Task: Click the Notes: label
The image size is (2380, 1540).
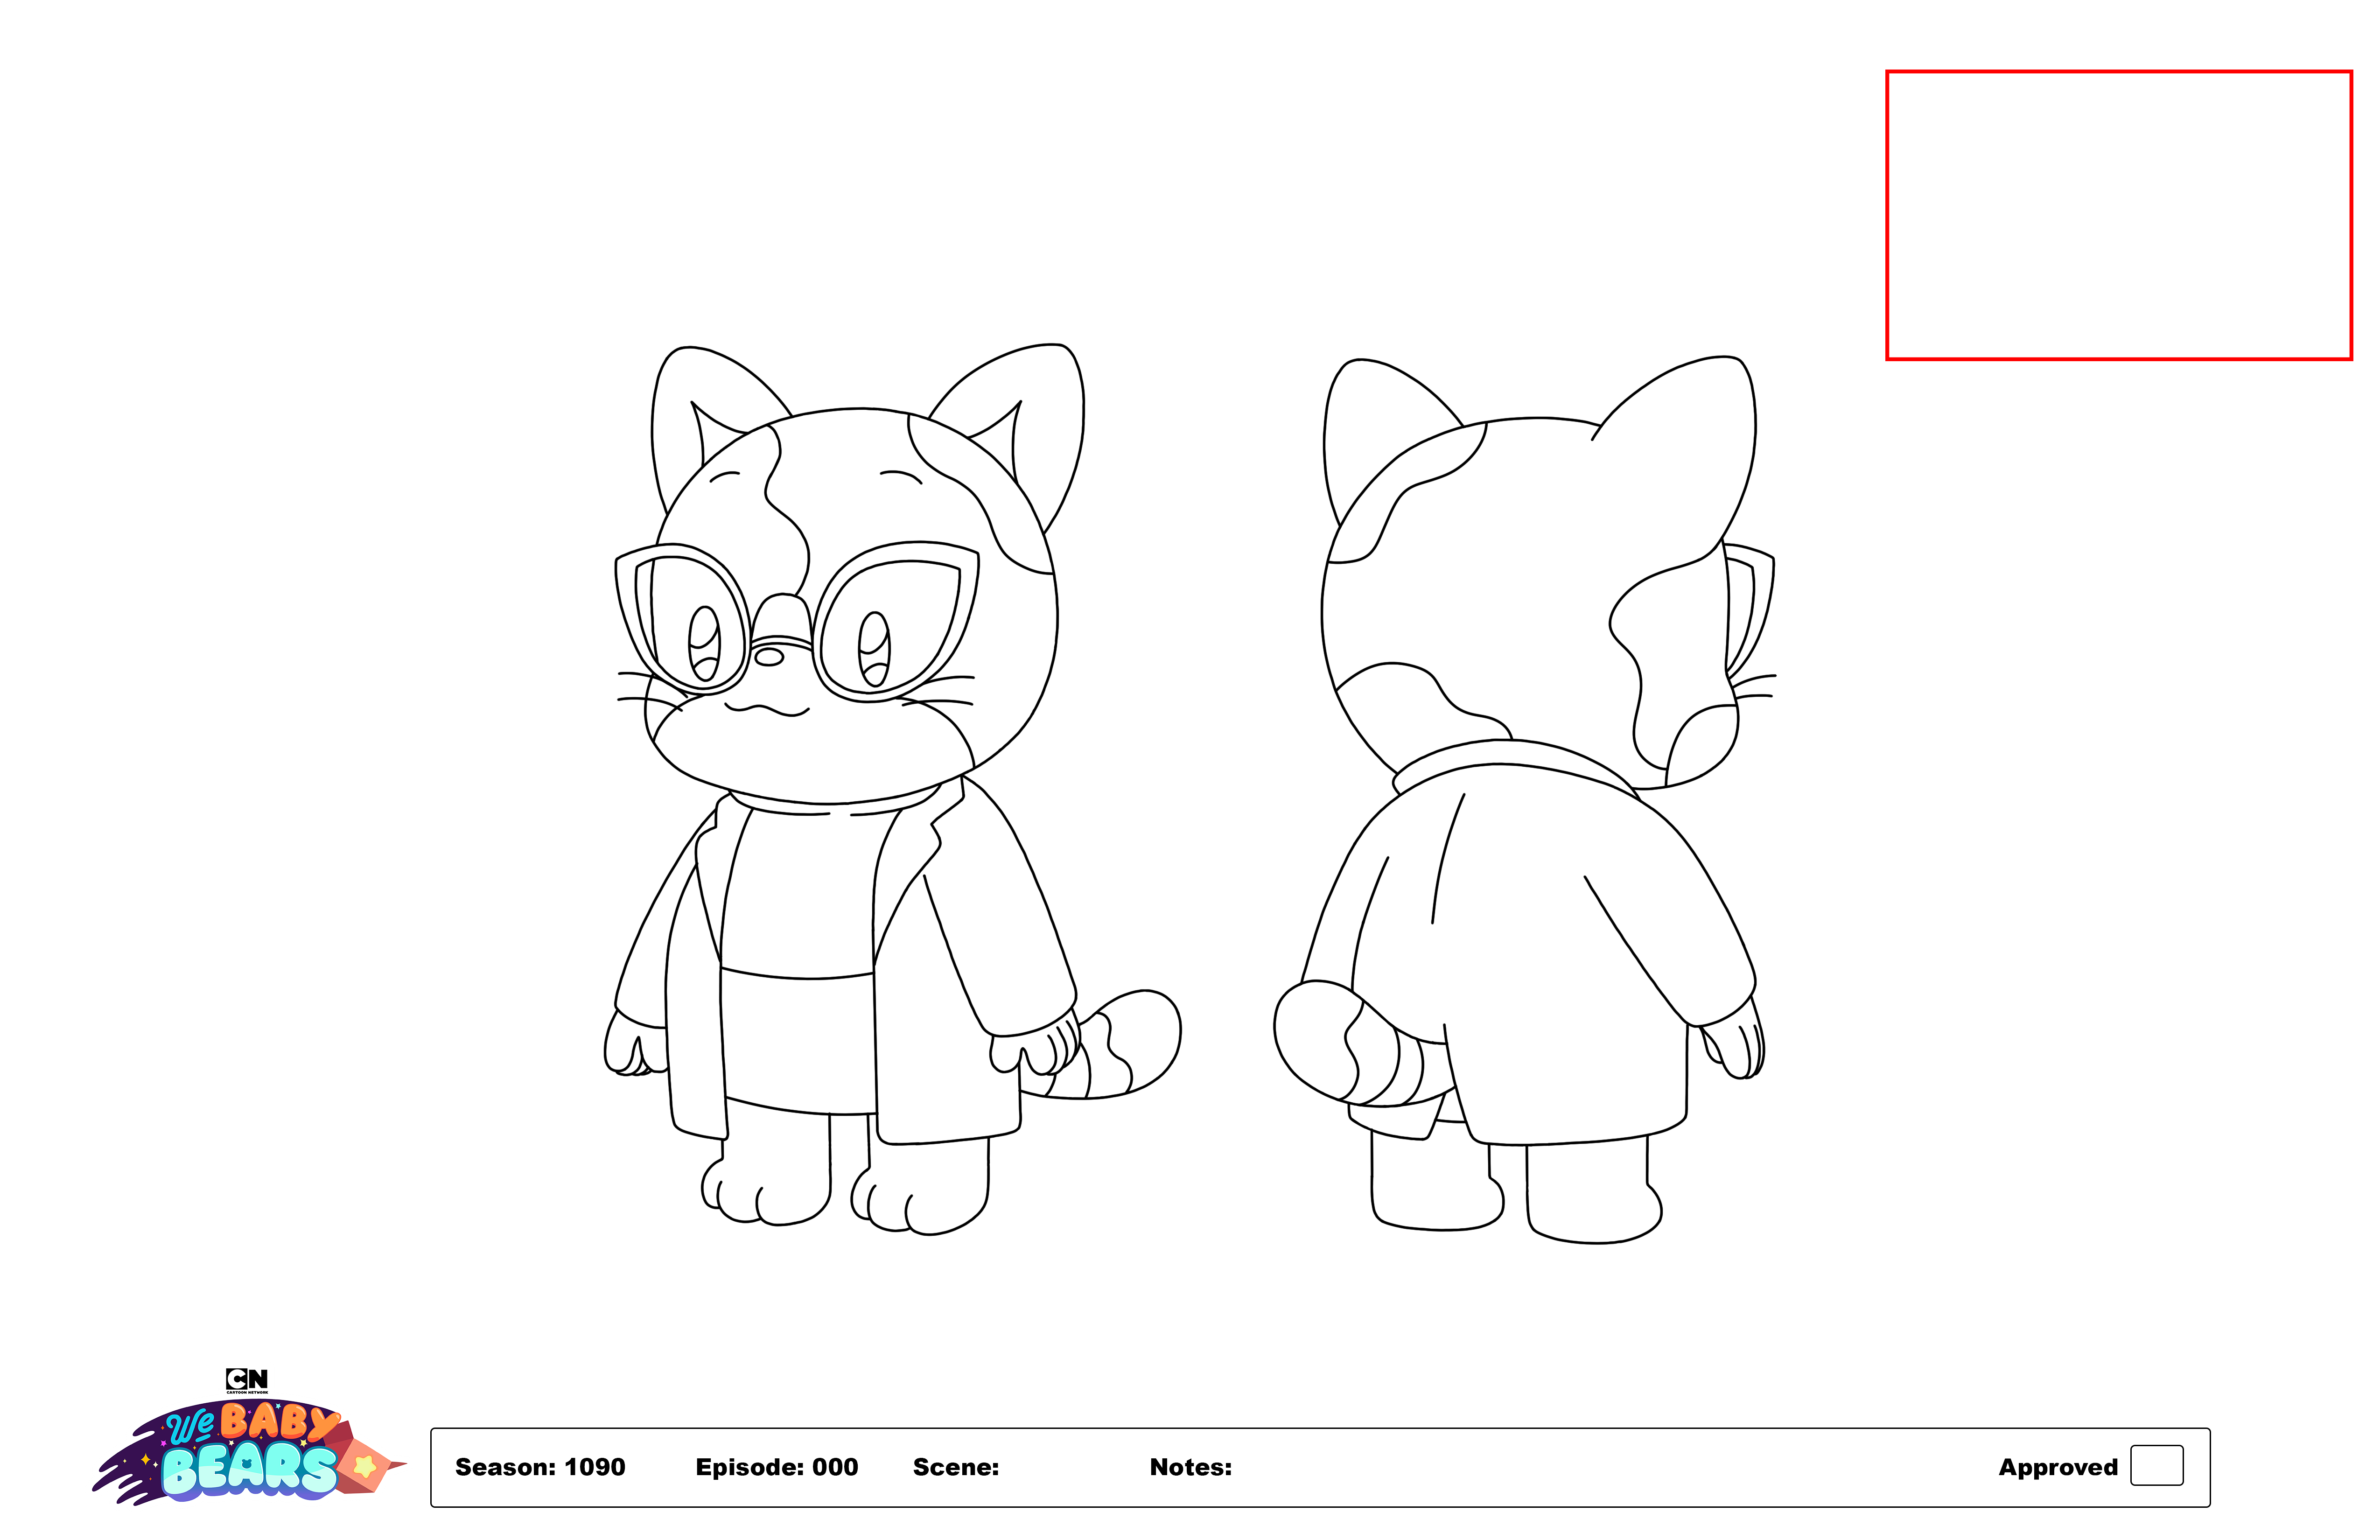Action: [1190, 1467]
